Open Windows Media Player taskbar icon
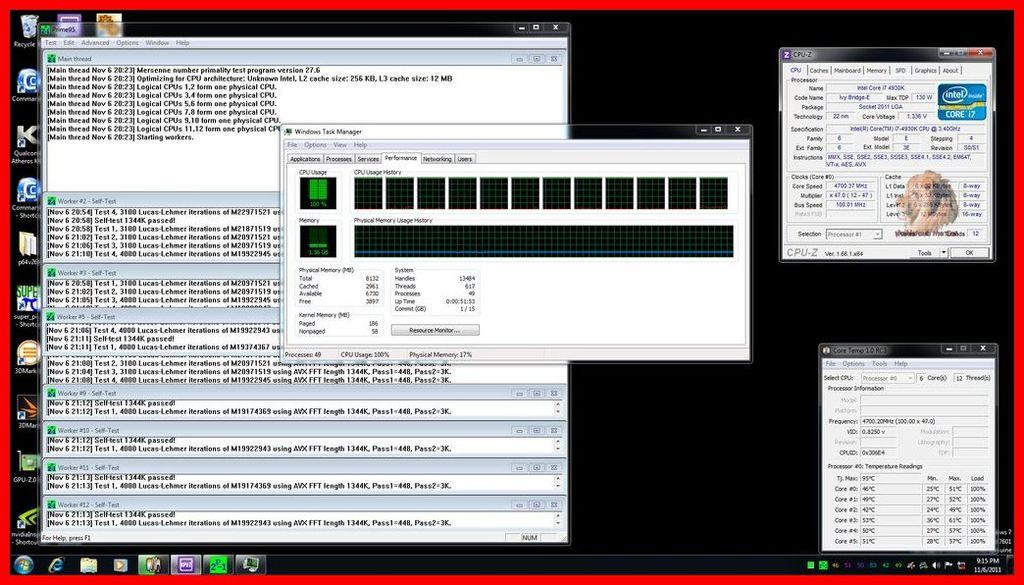The width and height of the screenshot is (1024, 585). click(x=120, y=564)
